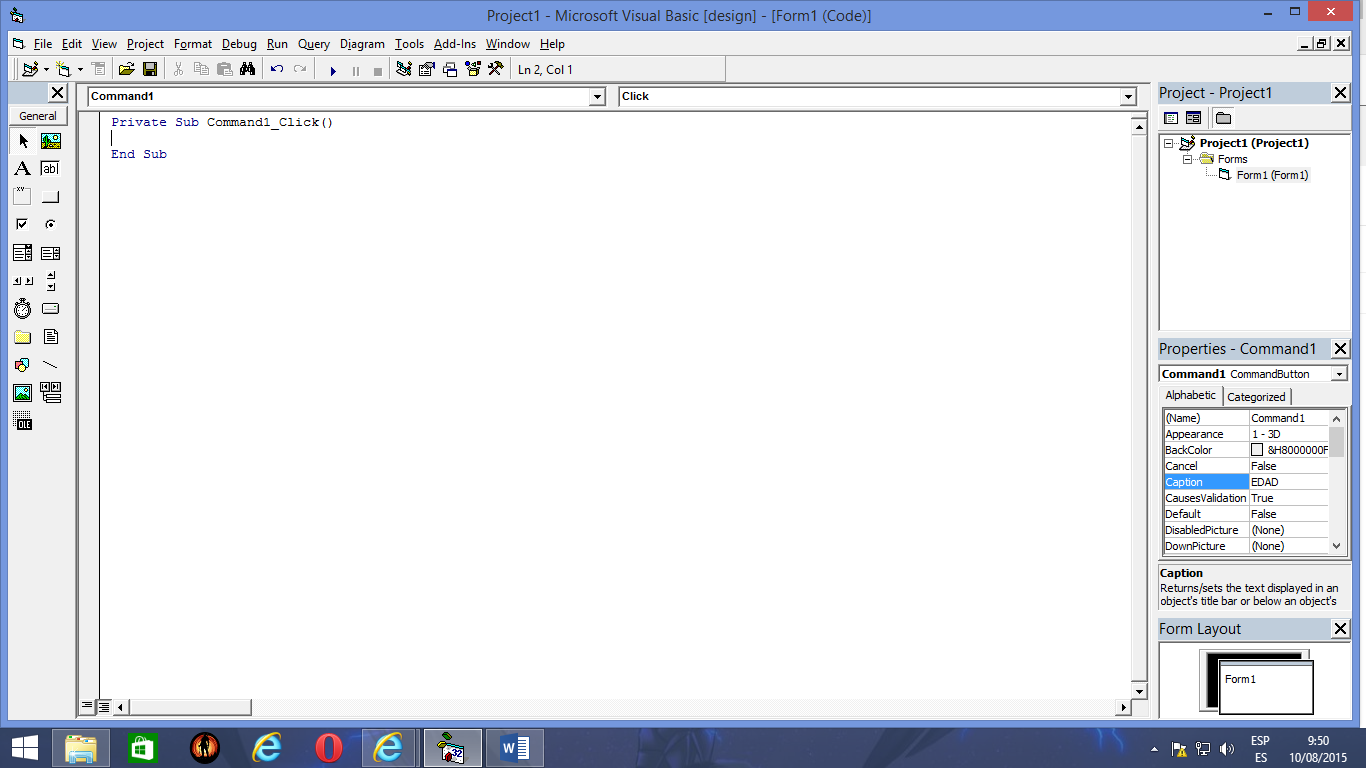The image size is (1366, 768).
Task: Select the Label control in the toolbox
Action: click(x=22, y=169)
